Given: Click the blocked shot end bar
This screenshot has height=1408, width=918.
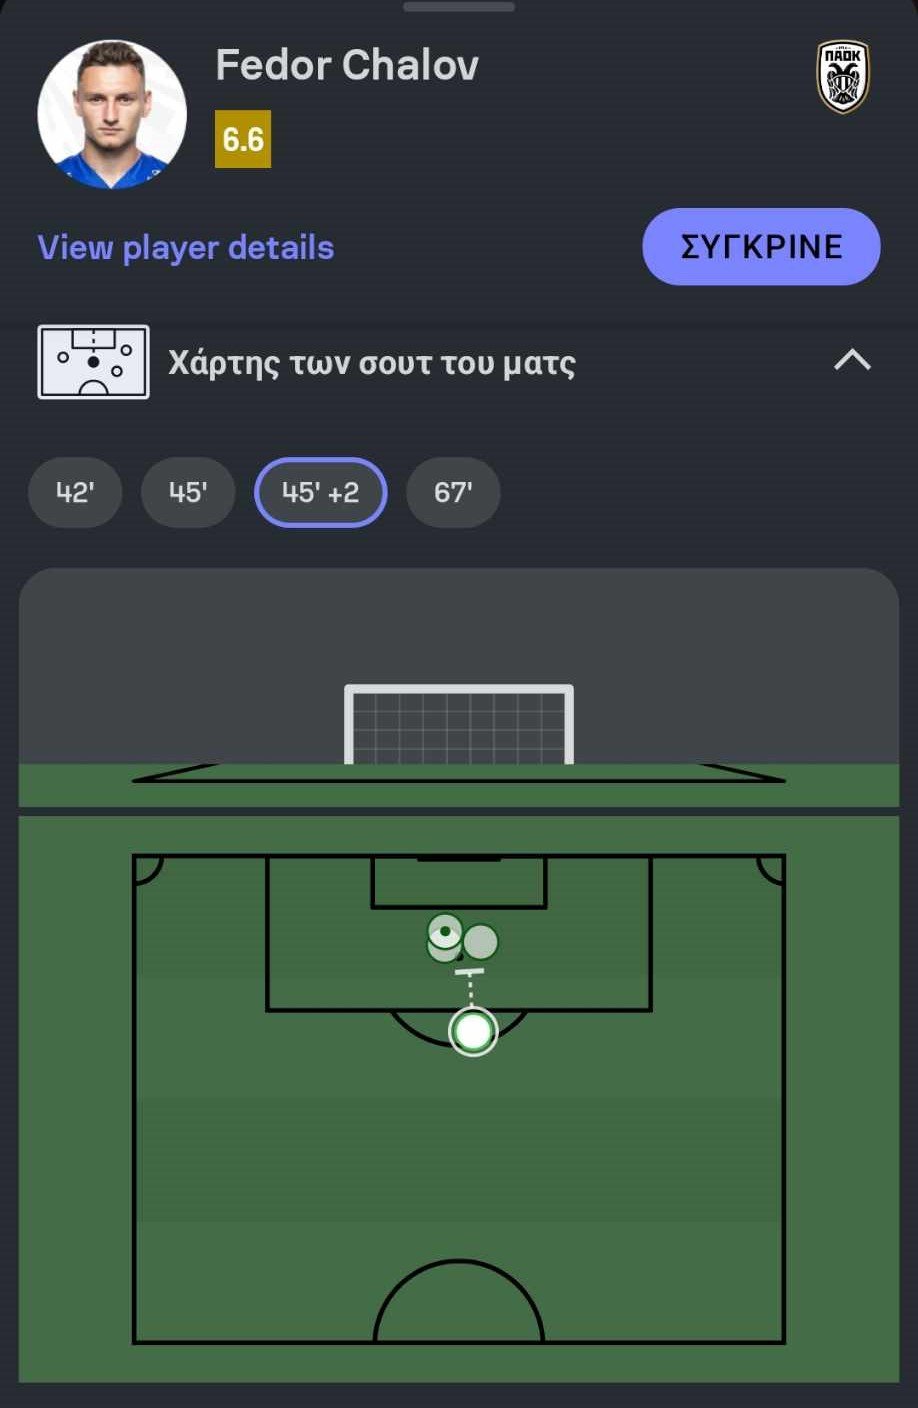Looking at the screenshot, I should (x=469, y=971).
